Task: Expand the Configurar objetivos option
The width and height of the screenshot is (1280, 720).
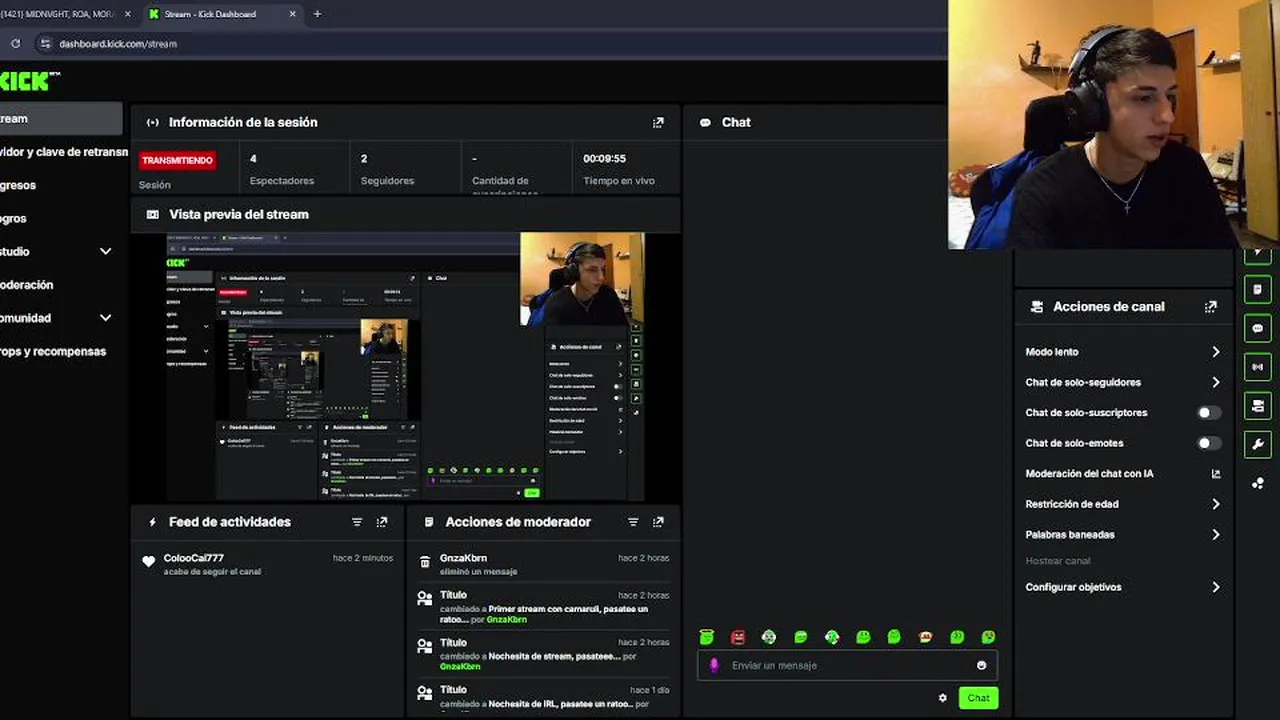Action: click(x=1216, y=587)
